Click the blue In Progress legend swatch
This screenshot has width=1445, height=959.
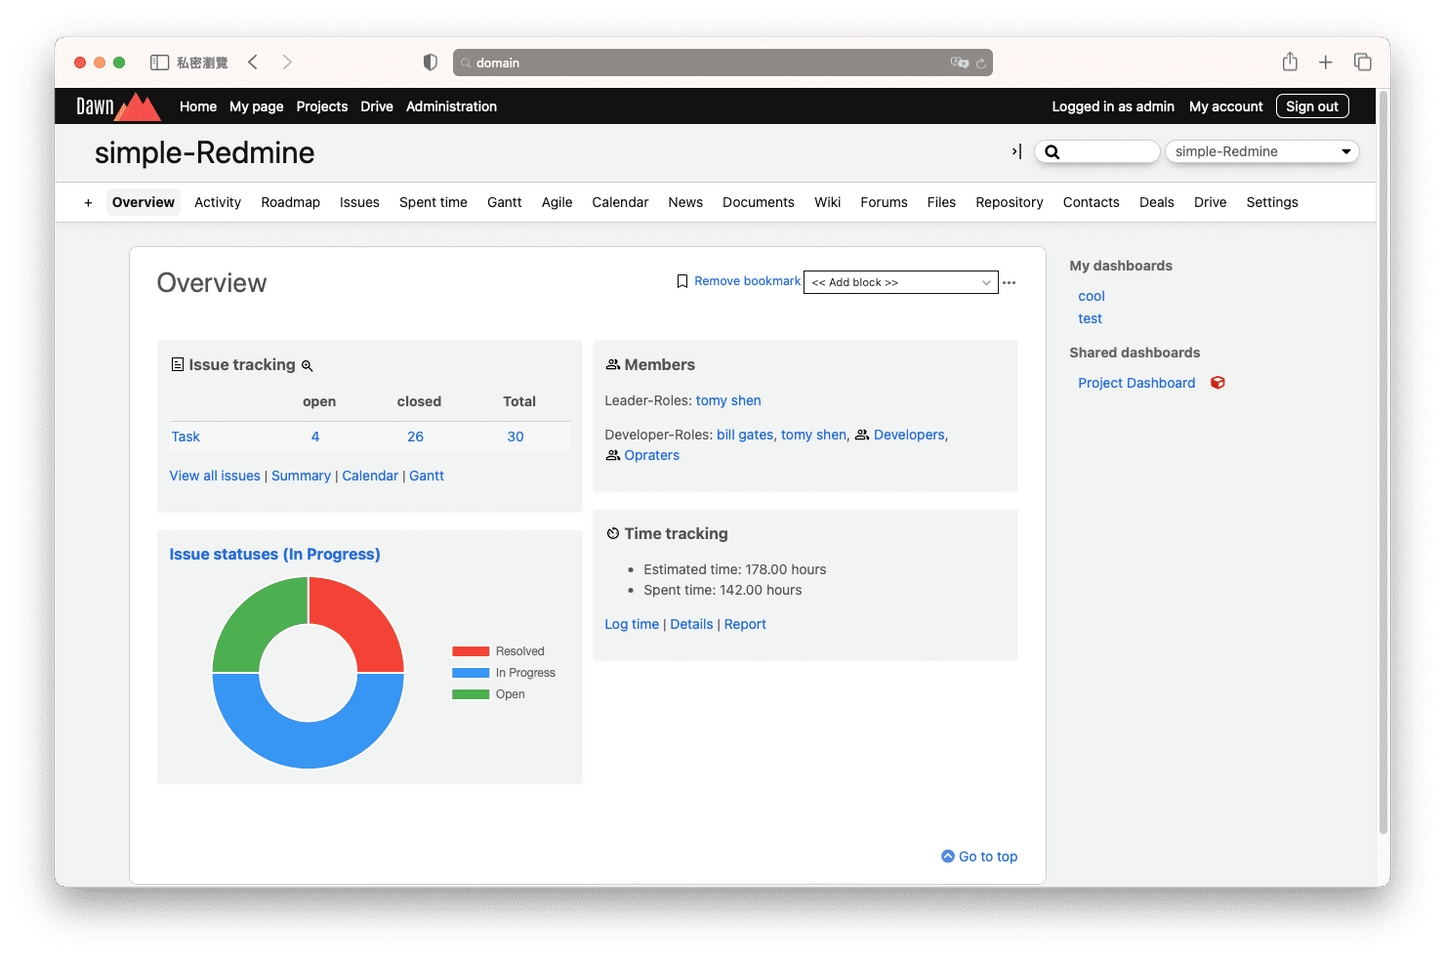(470, 673)
